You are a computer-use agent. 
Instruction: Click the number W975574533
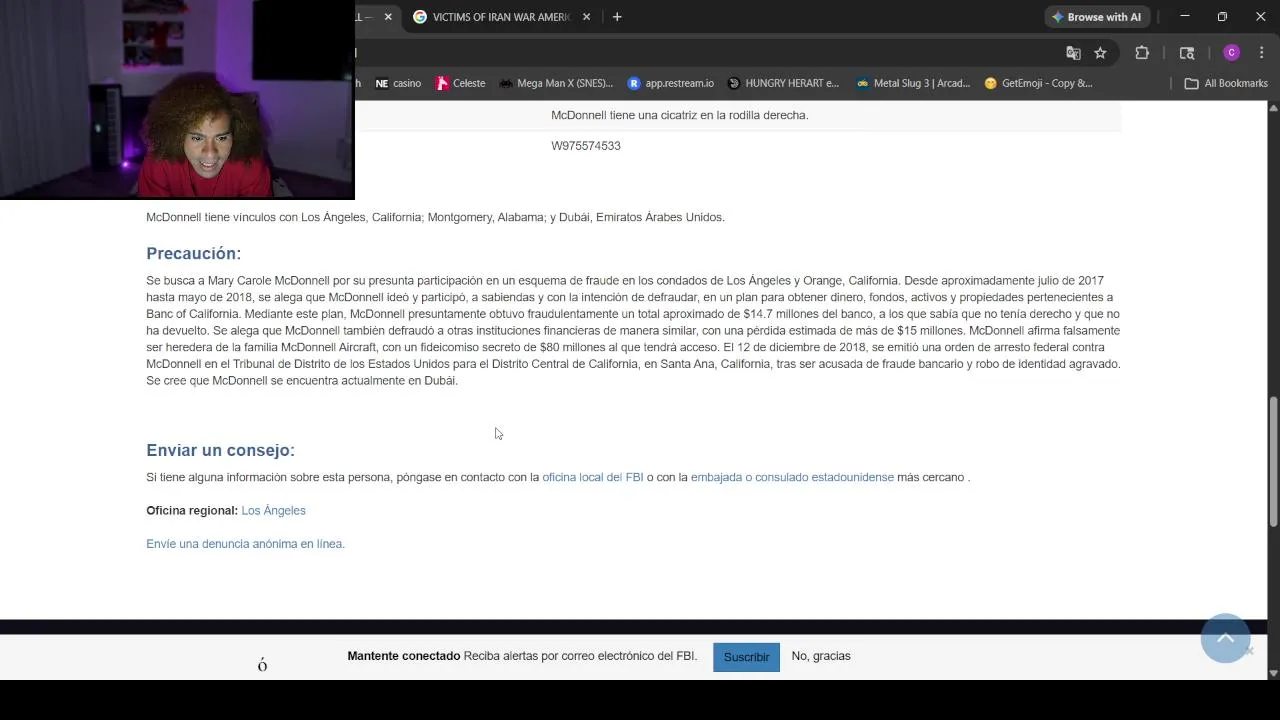pos(586,146)
